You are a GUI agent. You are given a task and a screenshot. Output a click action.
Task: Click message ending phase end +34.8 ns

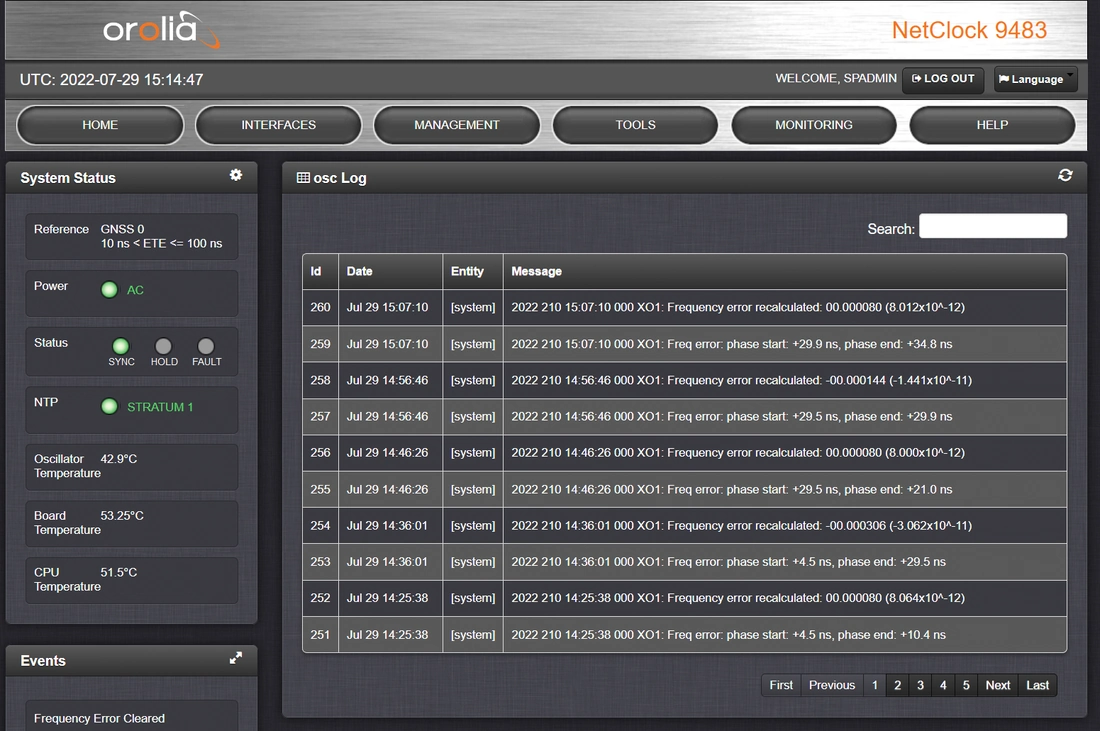(732, 344)
